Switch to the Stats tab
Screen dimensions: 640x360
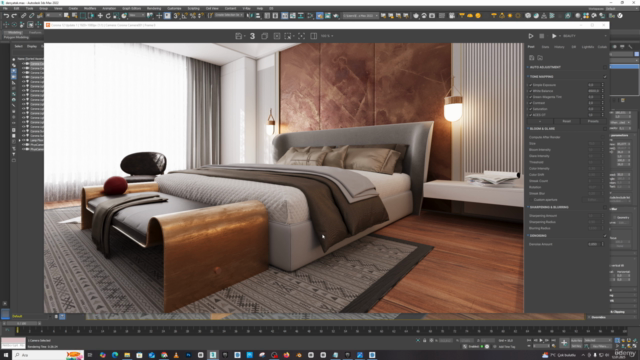pos(545,47)
